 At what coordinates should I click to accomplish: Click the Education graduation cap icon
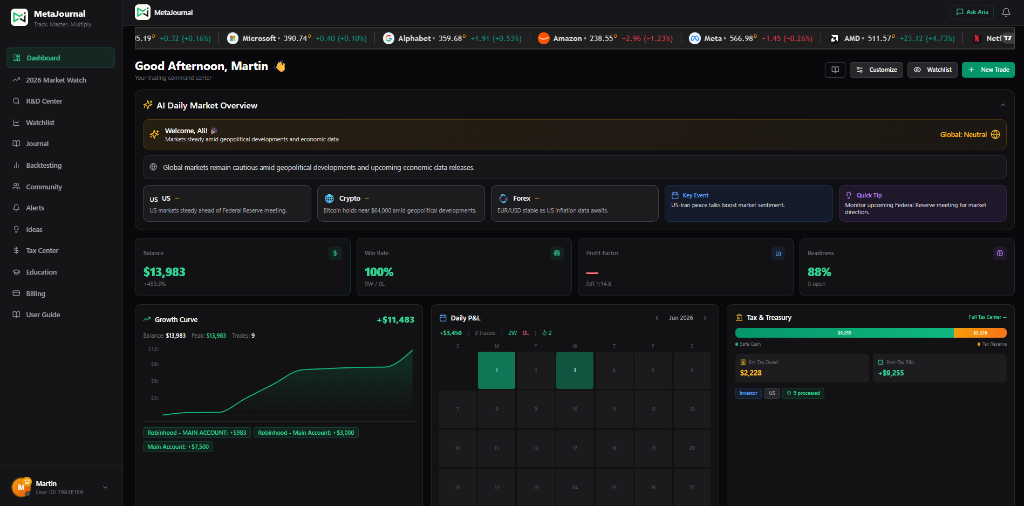click(x=16, y=272)
